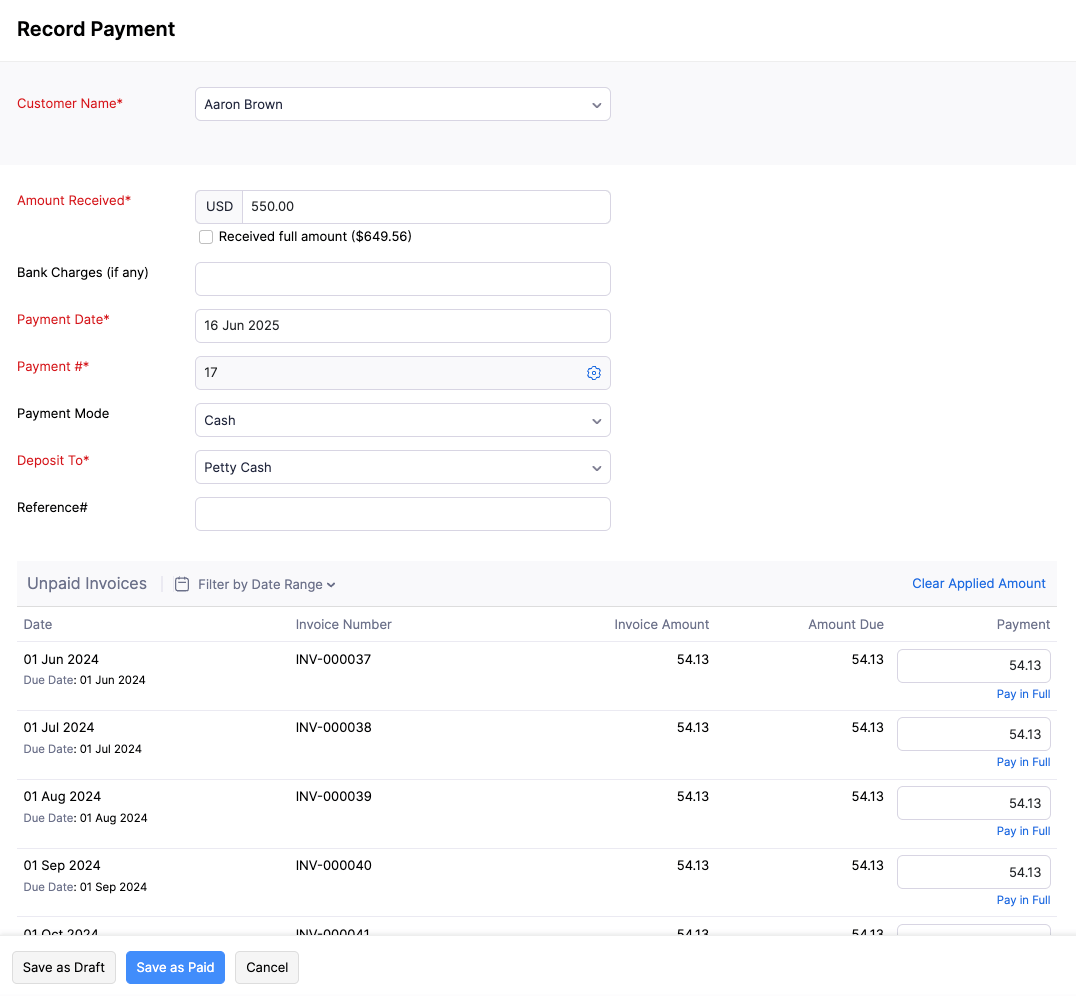Click the Customer Name dropdown chevron
Screen dimensions: 1076x996
coord(597,104)
